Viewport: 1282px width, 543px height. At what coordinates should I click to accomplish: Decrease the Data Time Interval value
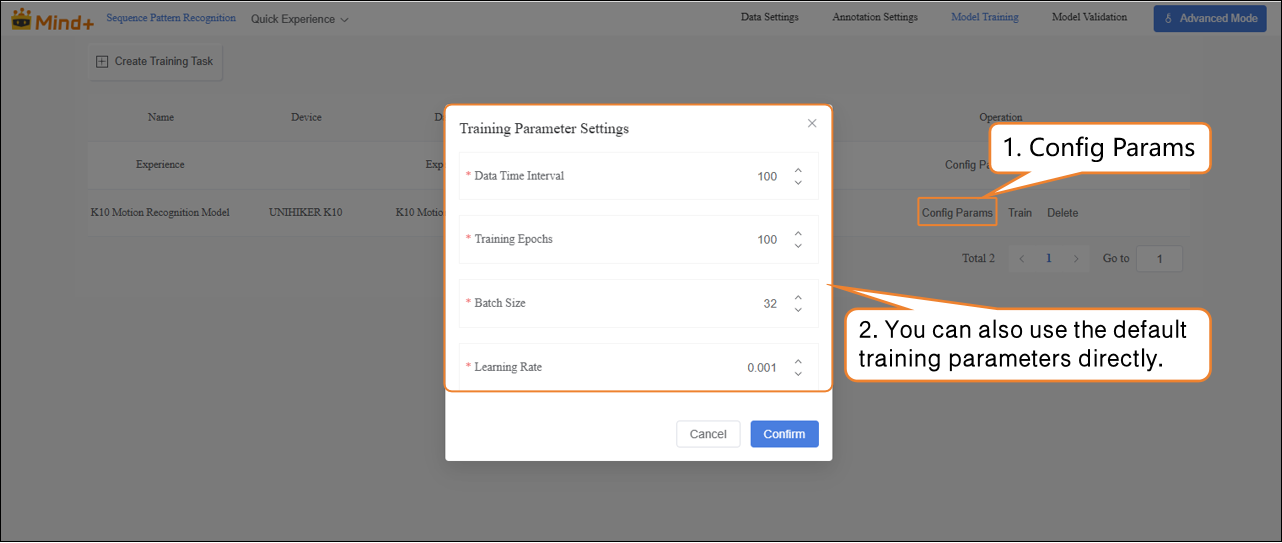(x=798, y=182)
